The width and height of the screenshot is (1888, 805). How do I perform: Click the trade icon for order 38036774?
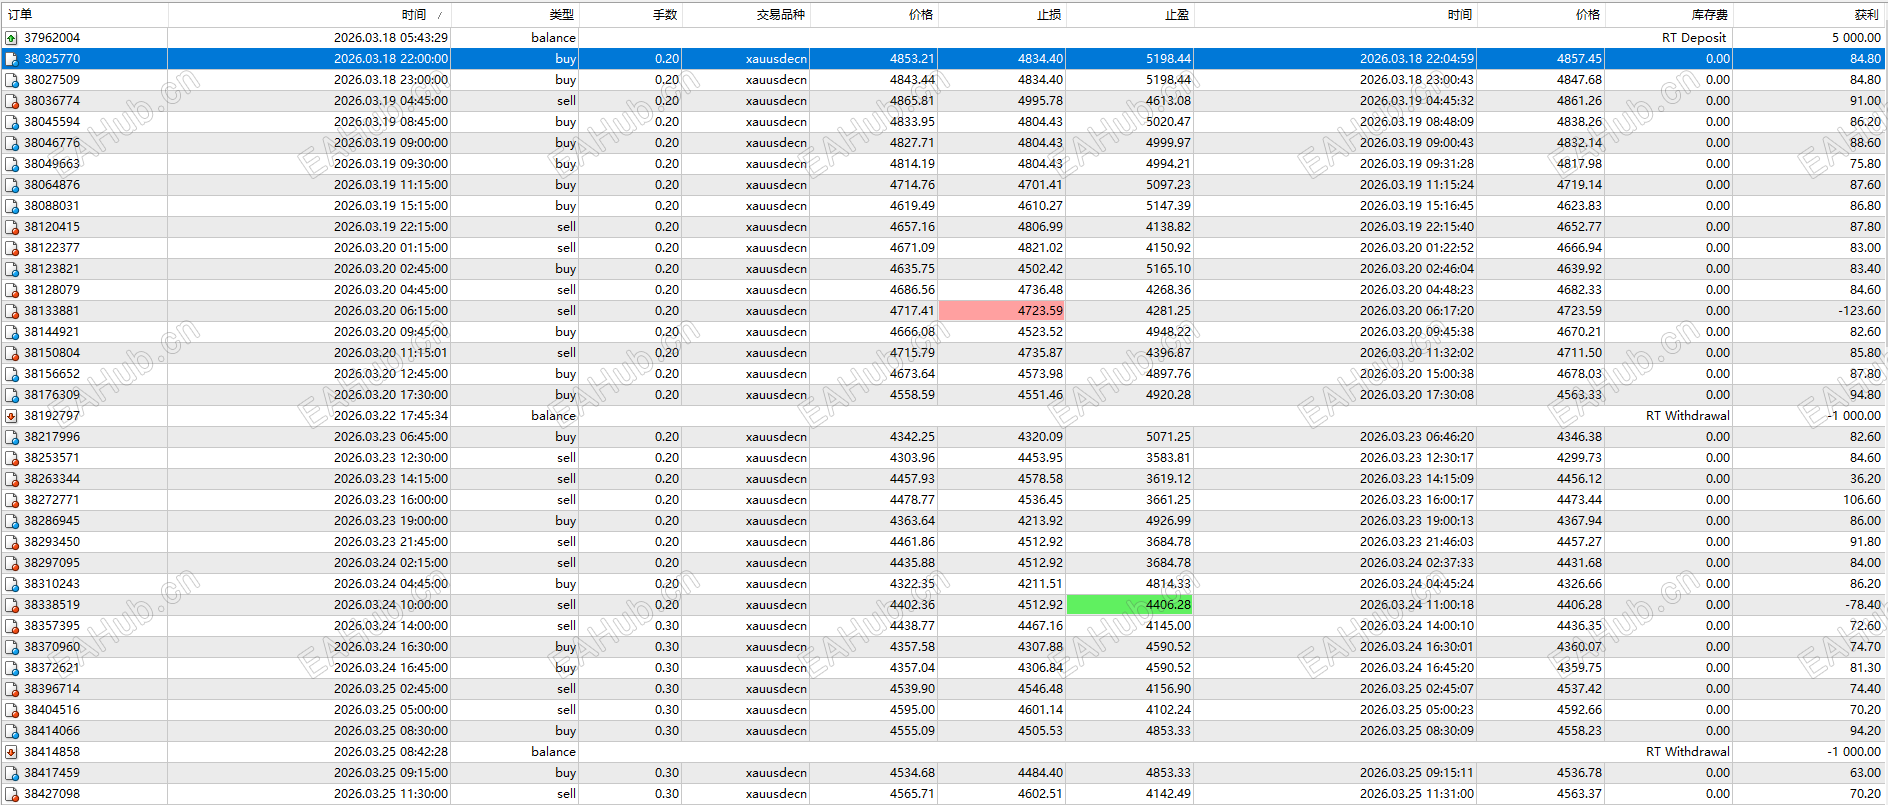coord(11,101)
